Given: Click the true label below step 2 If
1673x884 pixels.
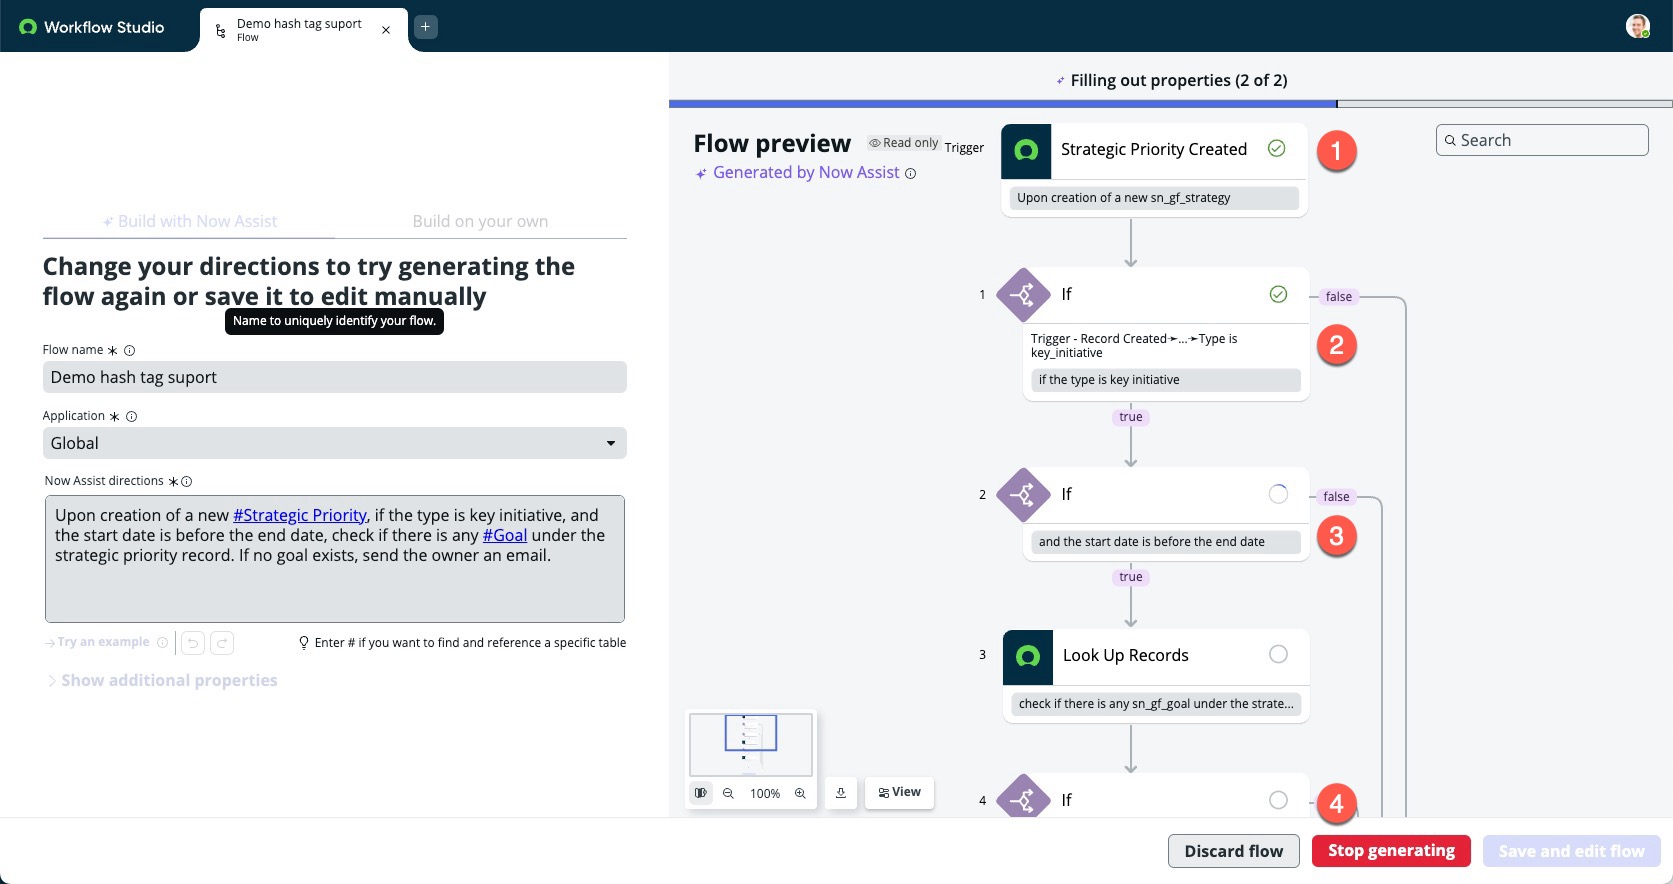Looking at the screenshot, I should tap(1131, 577).
